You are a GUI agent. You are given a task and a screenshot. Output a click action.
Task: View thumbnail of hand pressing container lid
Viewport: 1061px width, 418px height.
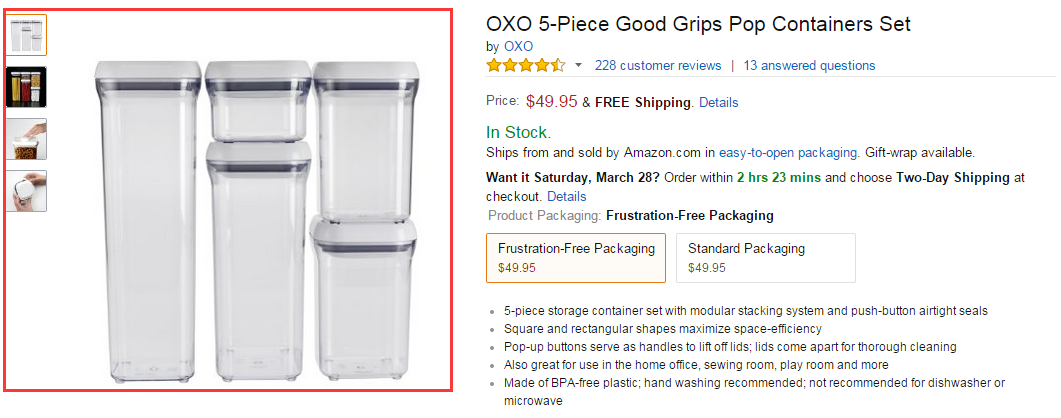coord(26,139)
